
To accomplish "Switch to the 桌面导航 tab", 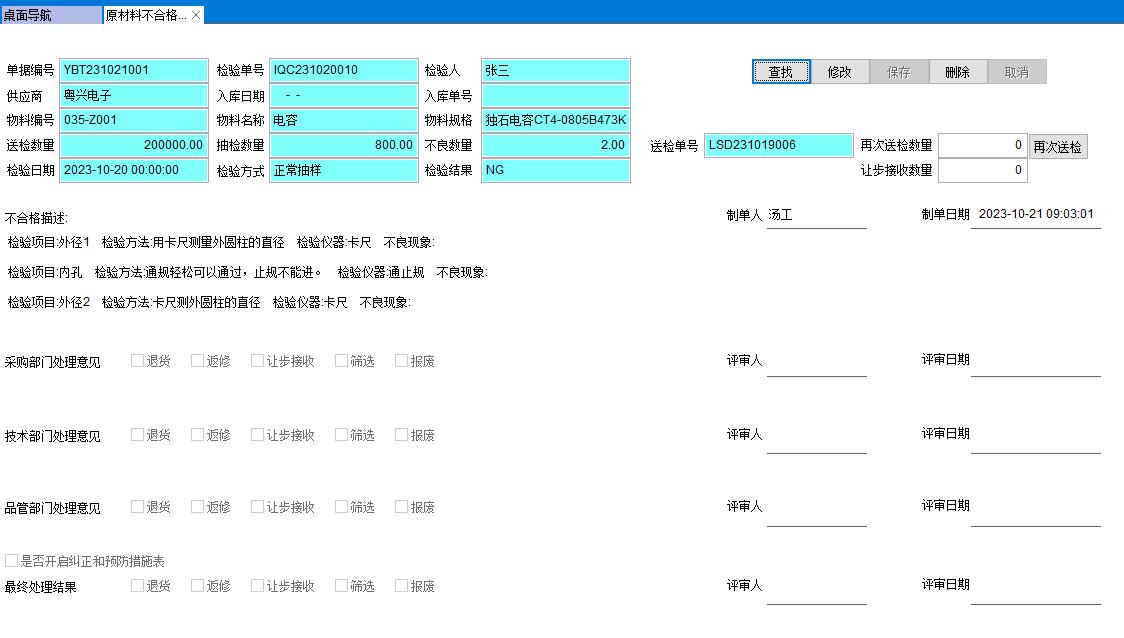I will (50, 15).
